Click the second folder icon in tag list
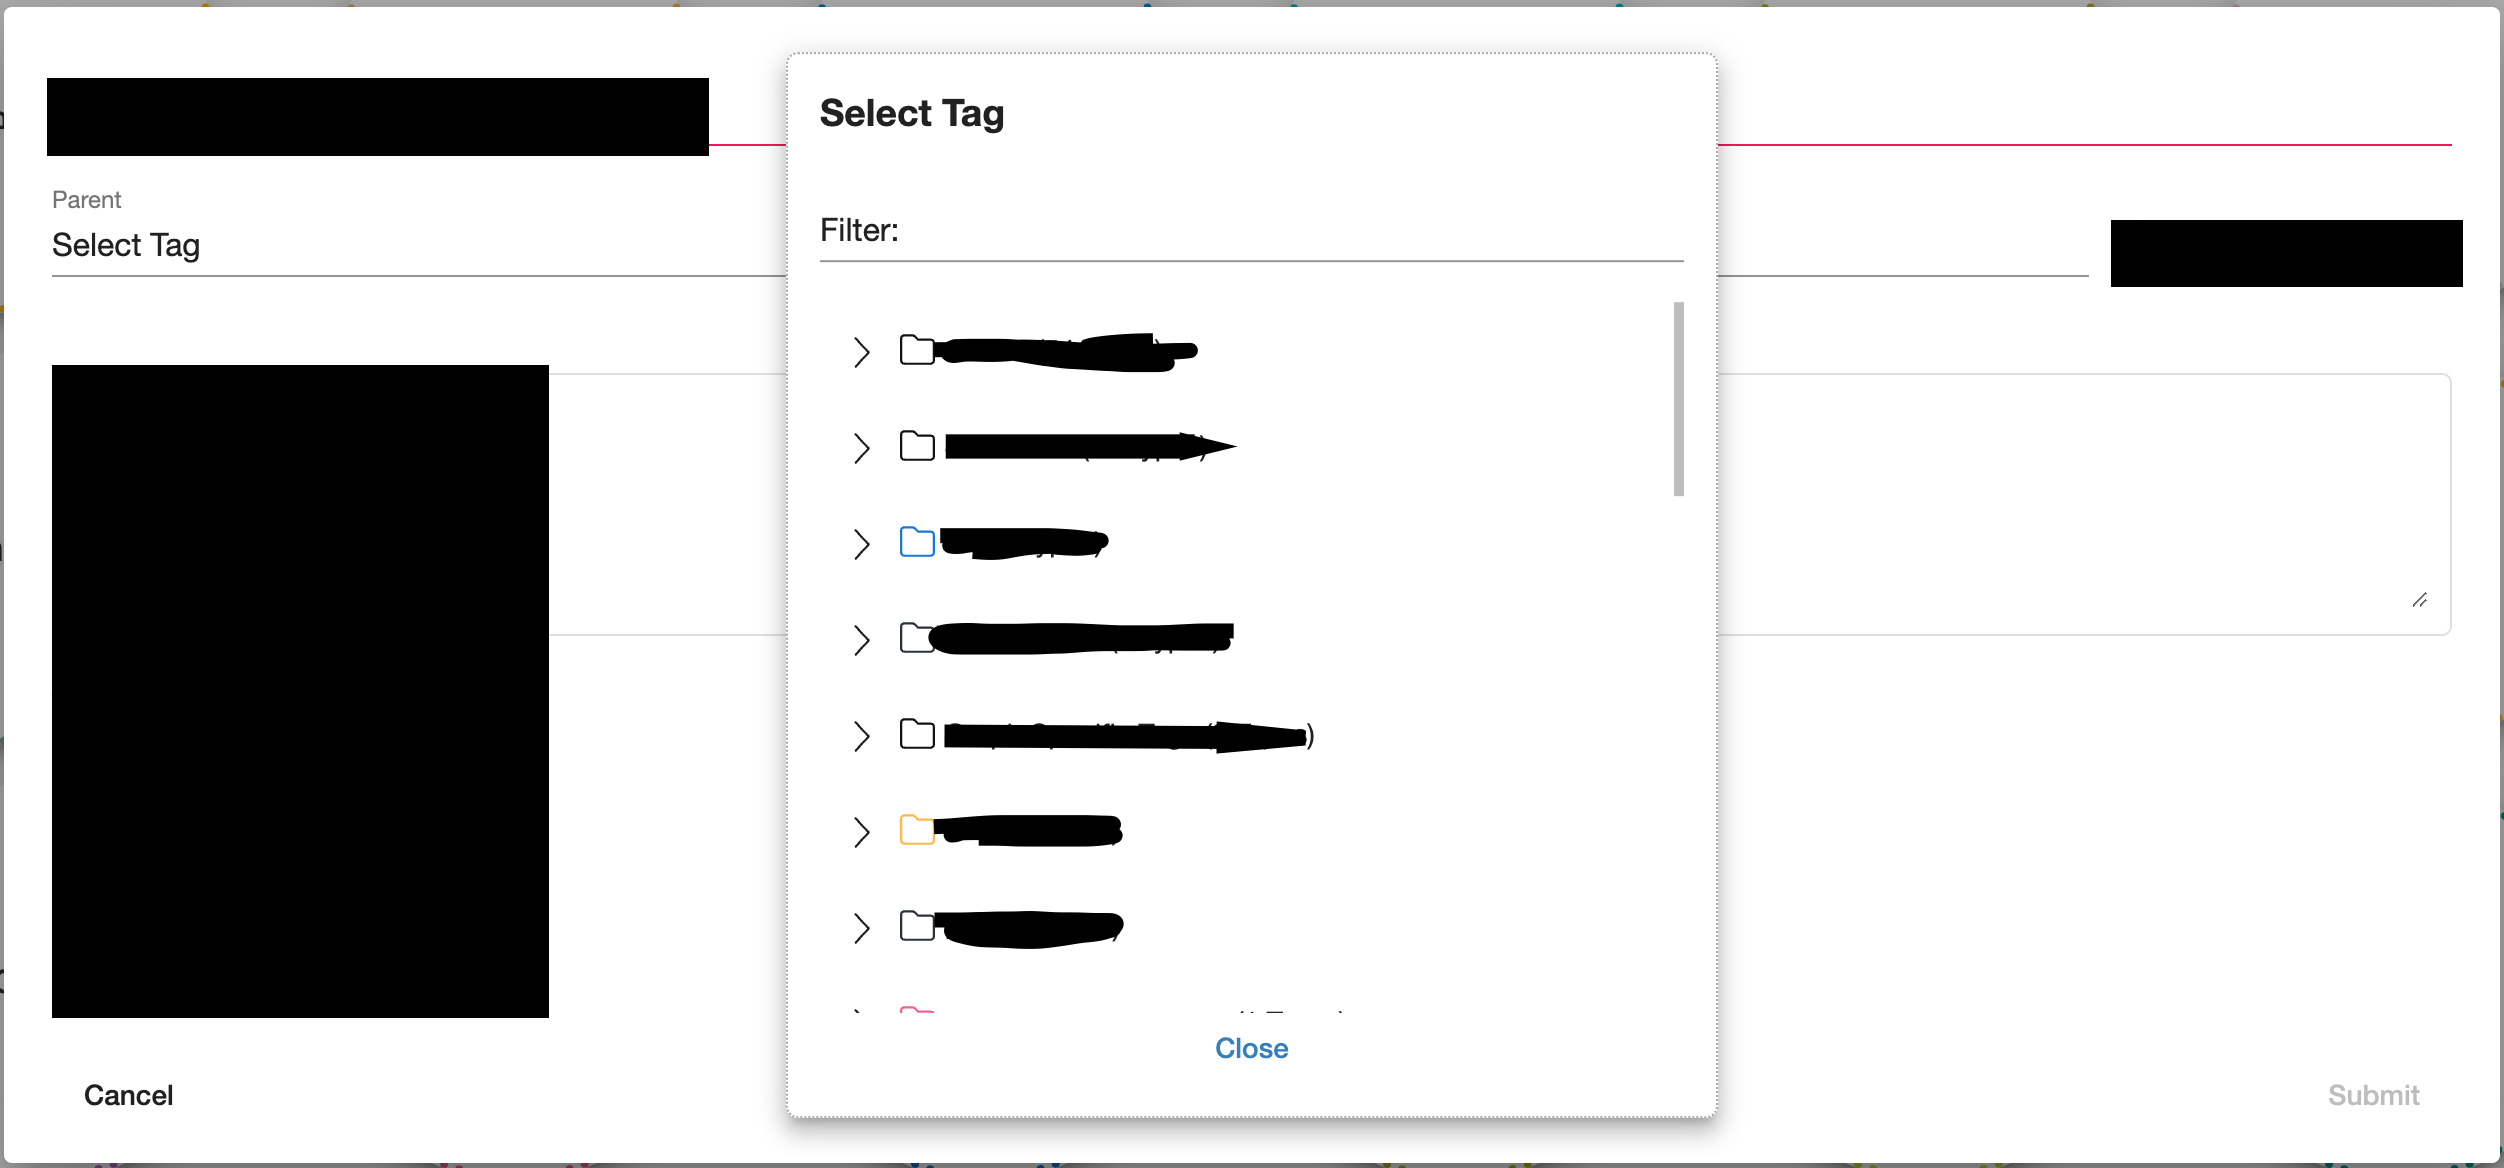Image resolution: width=2504 pixels, height=1168 pixels. [916, 446]
